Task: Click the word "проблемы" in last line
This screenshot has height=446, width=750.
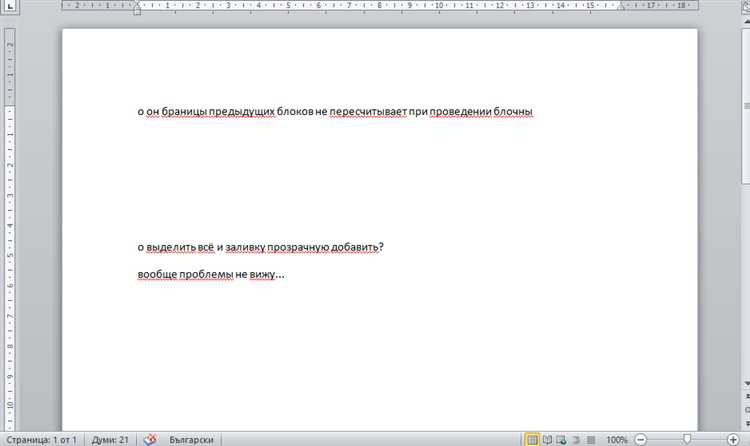Action: (x=206, y=275)
